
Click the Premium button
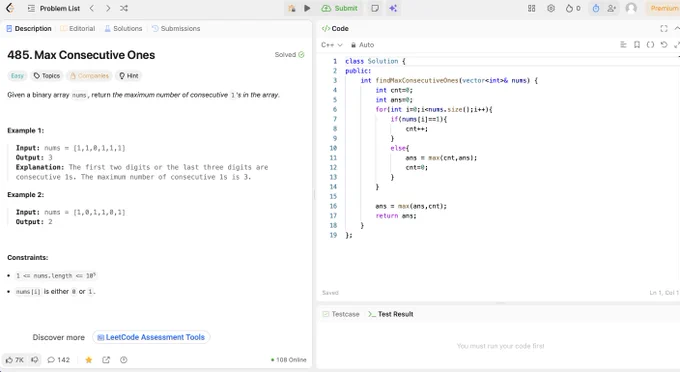click(663, 8)
